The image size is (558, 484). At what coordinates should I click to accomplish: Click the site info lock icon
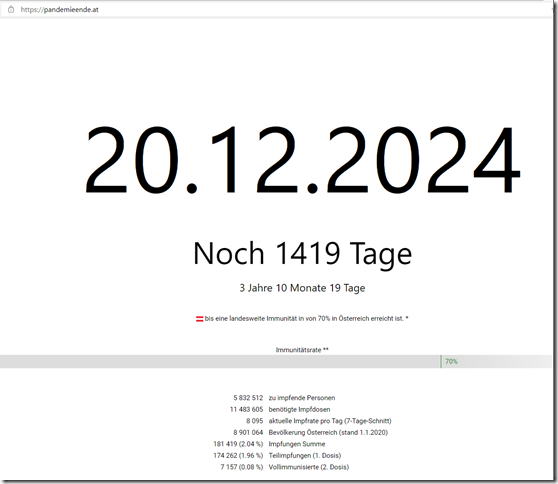[11, 10]
